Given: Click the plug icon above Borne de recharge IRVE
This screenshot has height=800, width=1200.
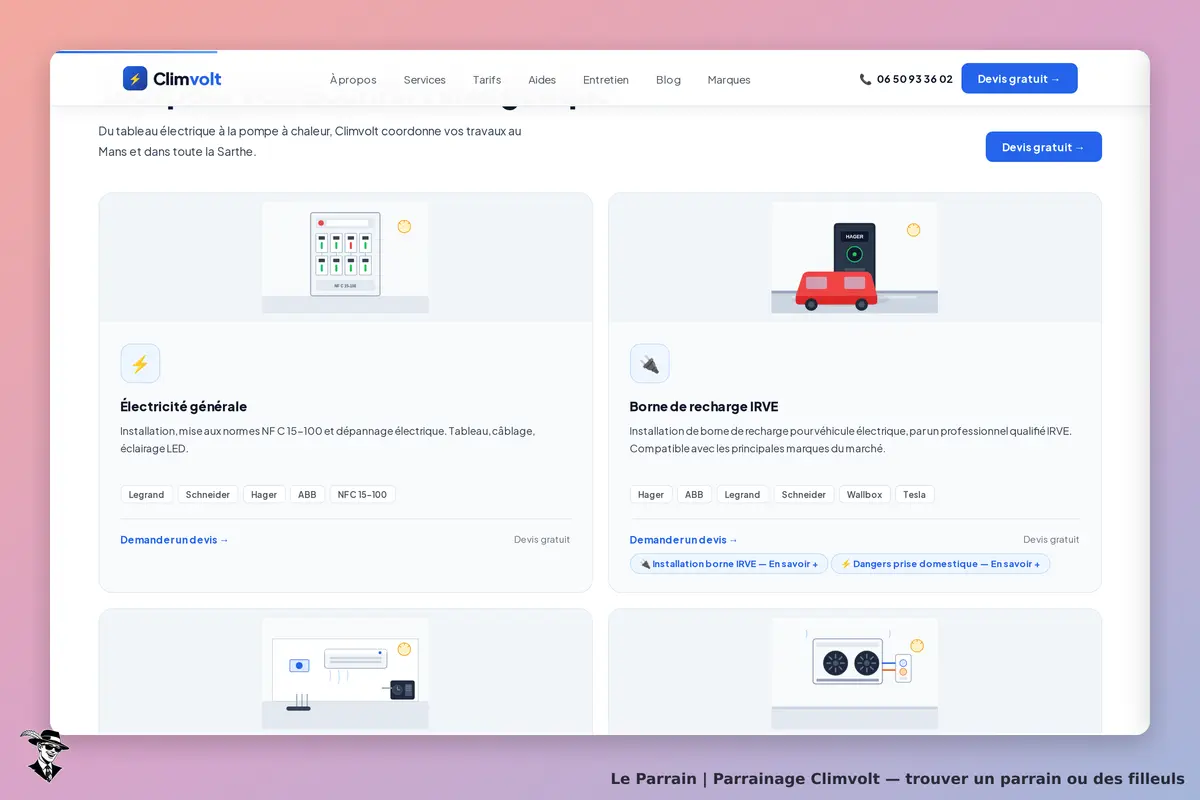Looking at the screenshot, I should (650, 363).
